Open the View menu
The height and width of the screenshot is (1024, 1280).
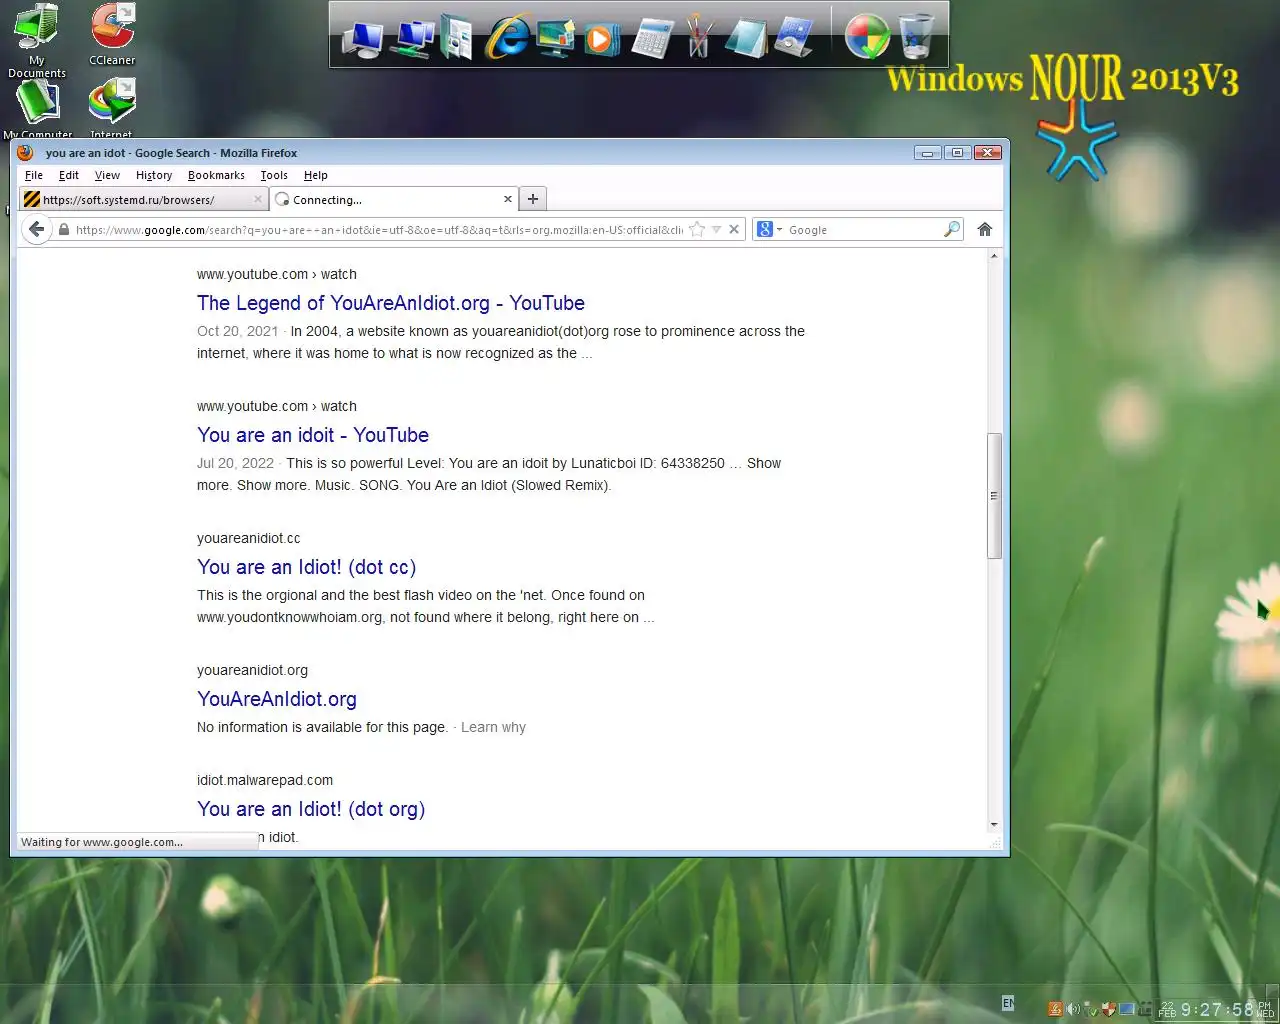click(107, 175)
